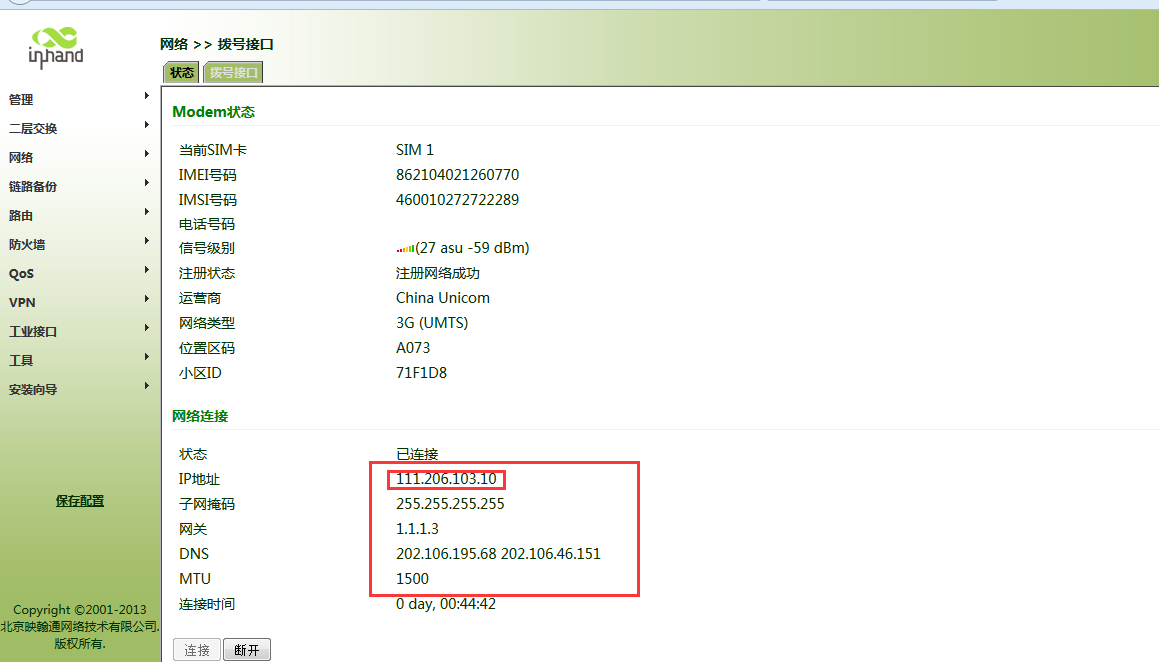Viewport: 1159px width, 662px height.
Task: Select 工具 in the sidebar
Action: (21, 361)
